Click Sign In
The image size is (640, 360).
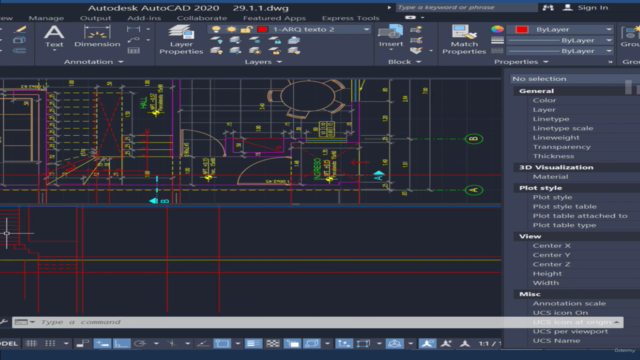tap(593, 7)
